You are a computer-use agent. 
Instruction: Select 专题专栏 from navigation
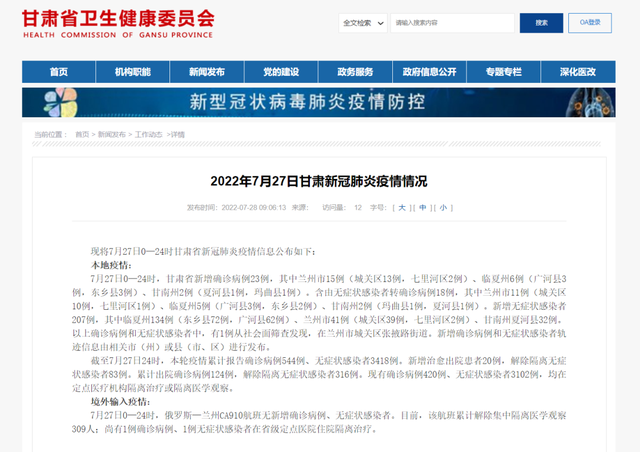[x=503, y=72]
